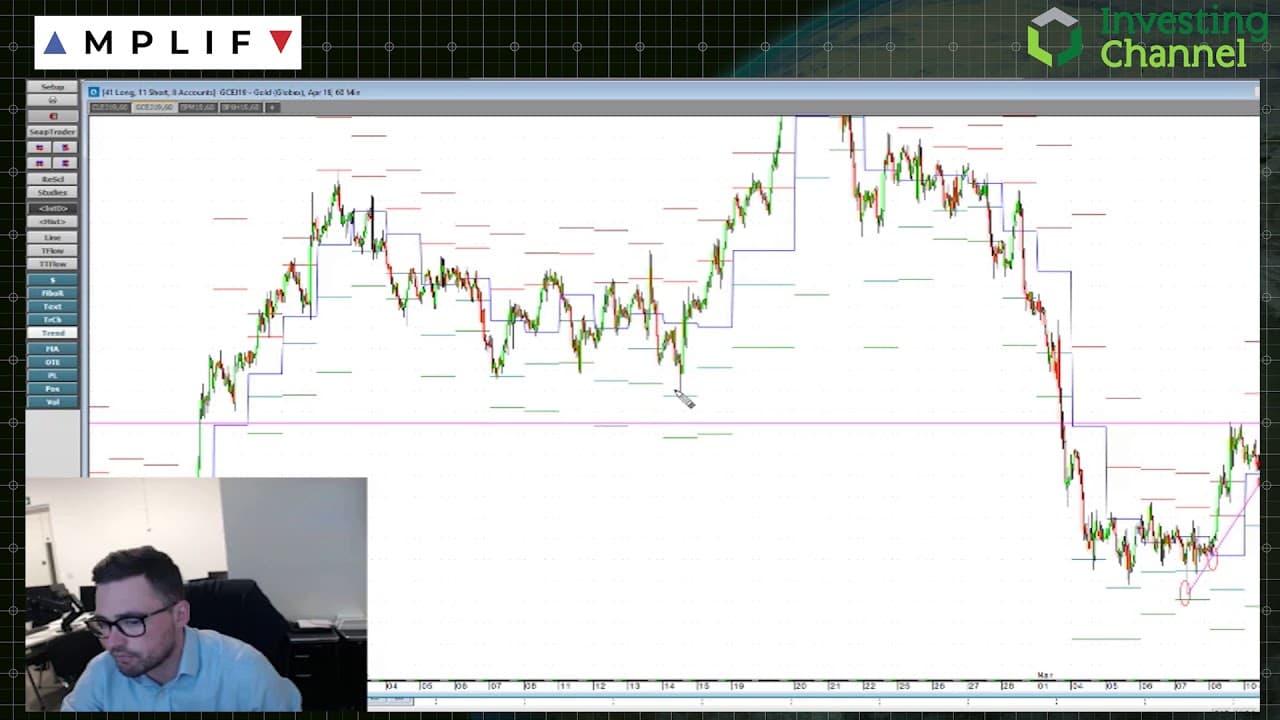Click the <Hist> sidebar button
This screenshot has height=720, width=1280.
tap(52, 222)
